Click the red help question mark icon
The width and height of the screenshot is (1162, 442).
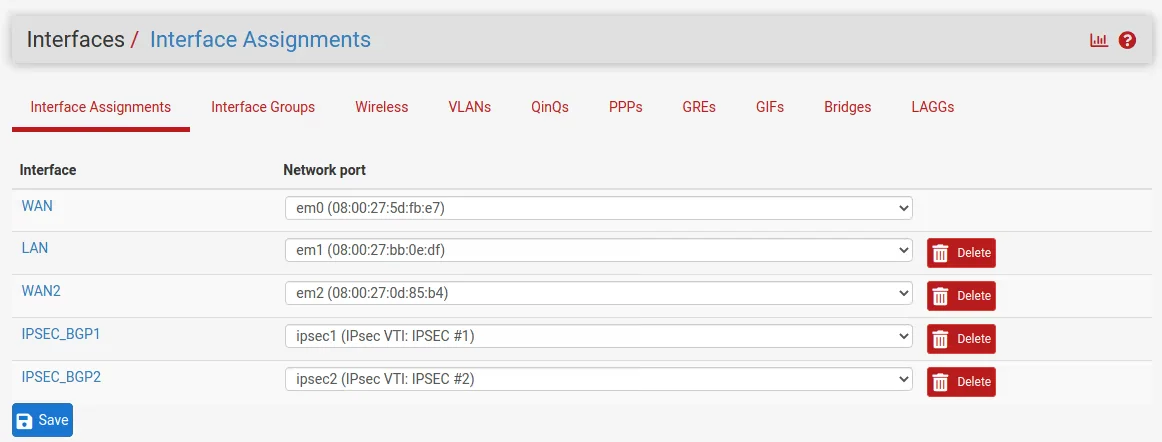click(1127, 41)
